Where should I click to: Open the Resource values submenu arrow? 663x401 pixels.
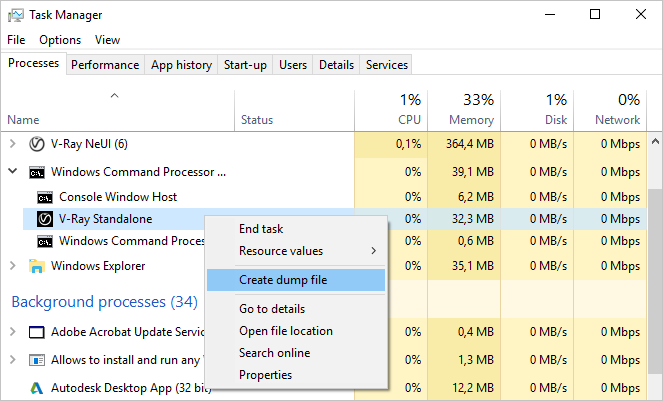[x=373, y=251]
